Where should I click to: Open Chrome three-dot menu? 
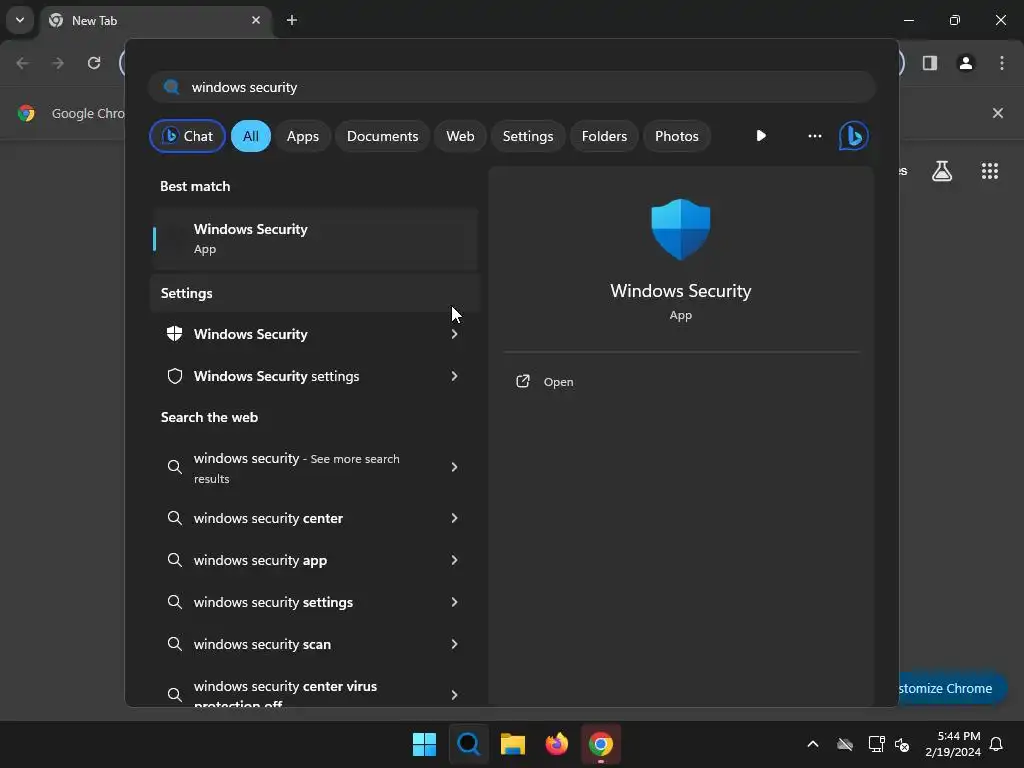tap(1002, 63)
